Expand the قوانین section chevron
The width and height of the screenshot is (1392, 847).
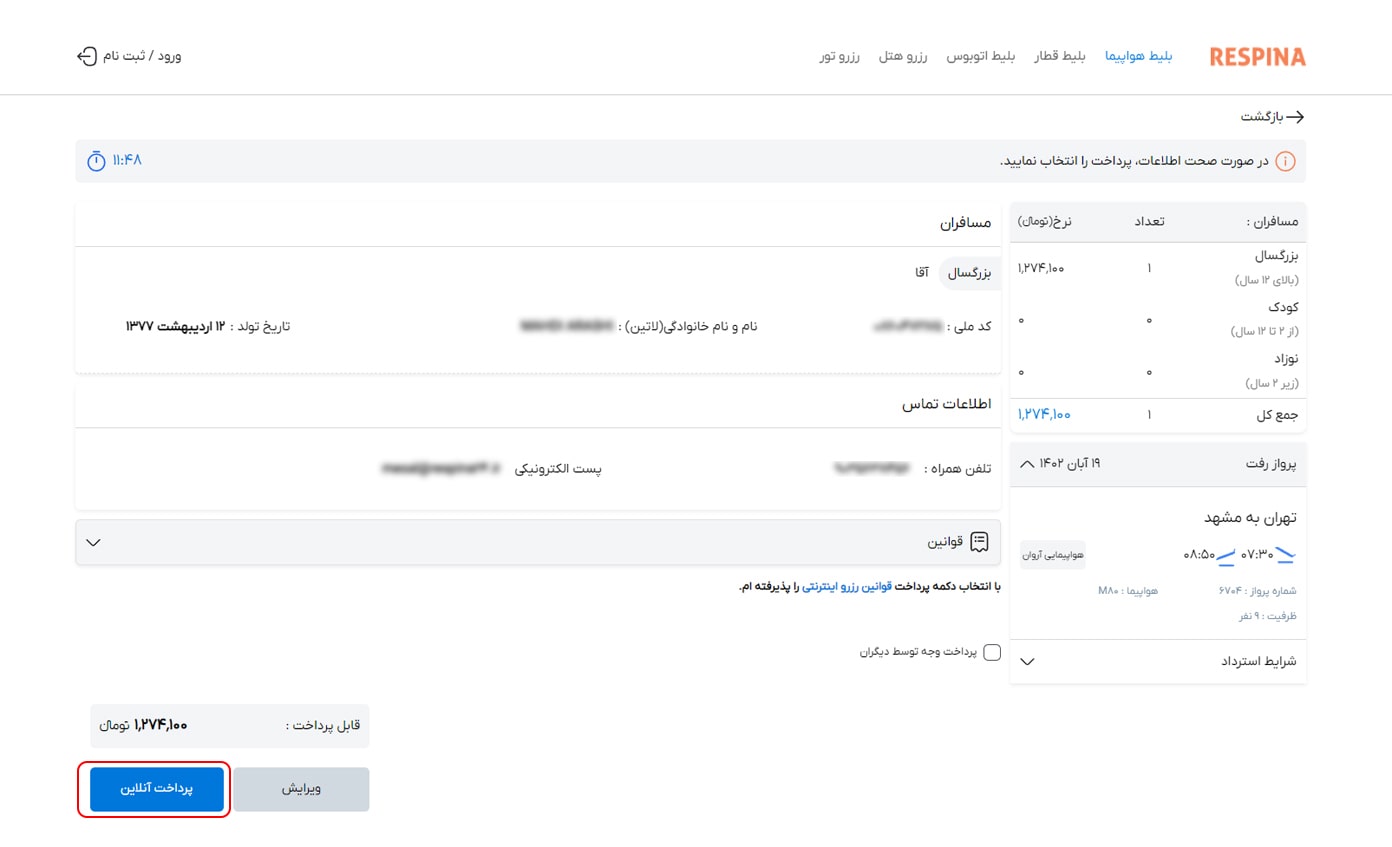pos(93,542)
